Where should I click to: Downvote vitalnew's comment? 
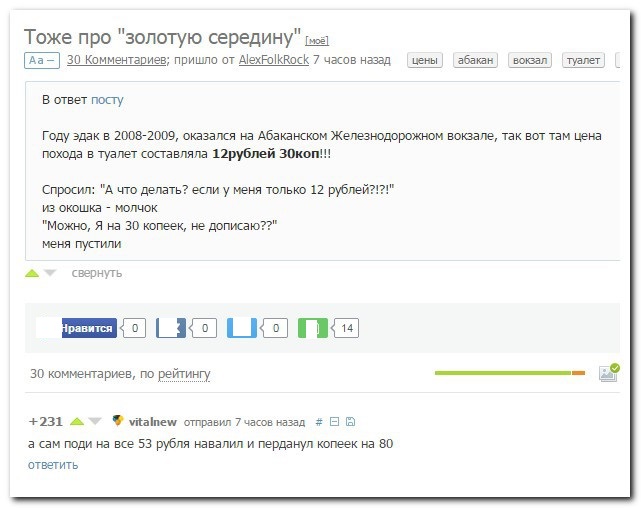pos(95,421)
